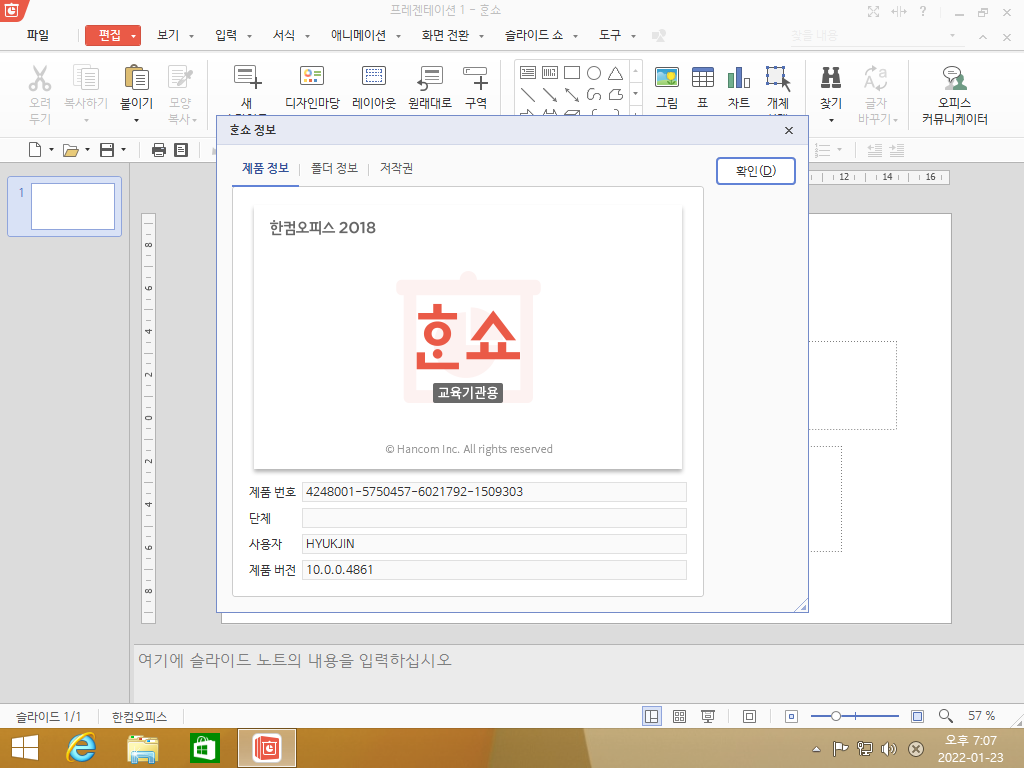1024x768 pixels.
Task: Open the Open-file dropdown arrow
Action: point(88,150)
